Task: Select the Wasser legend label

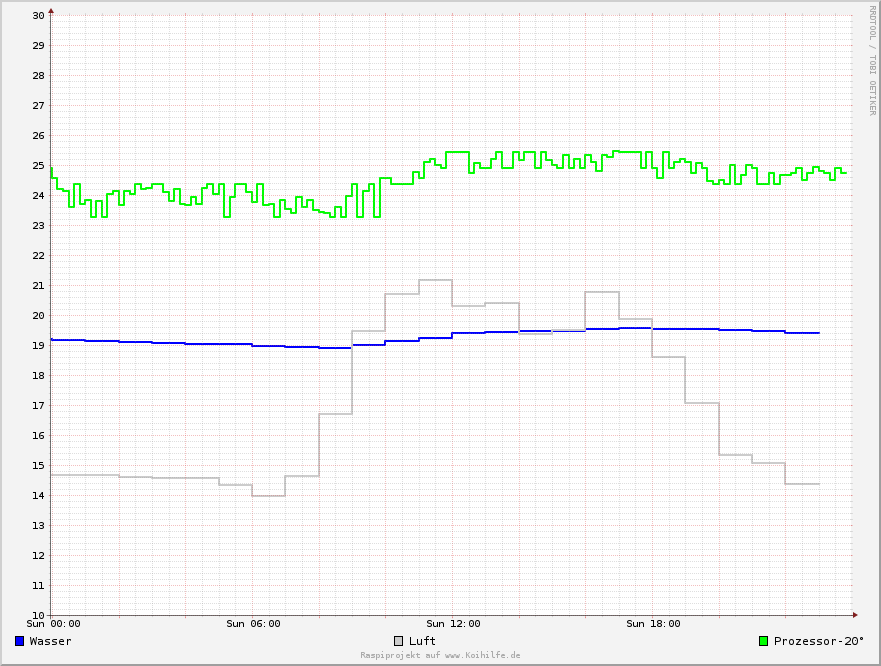Action: pyautogui.click(x=50, y=641)
